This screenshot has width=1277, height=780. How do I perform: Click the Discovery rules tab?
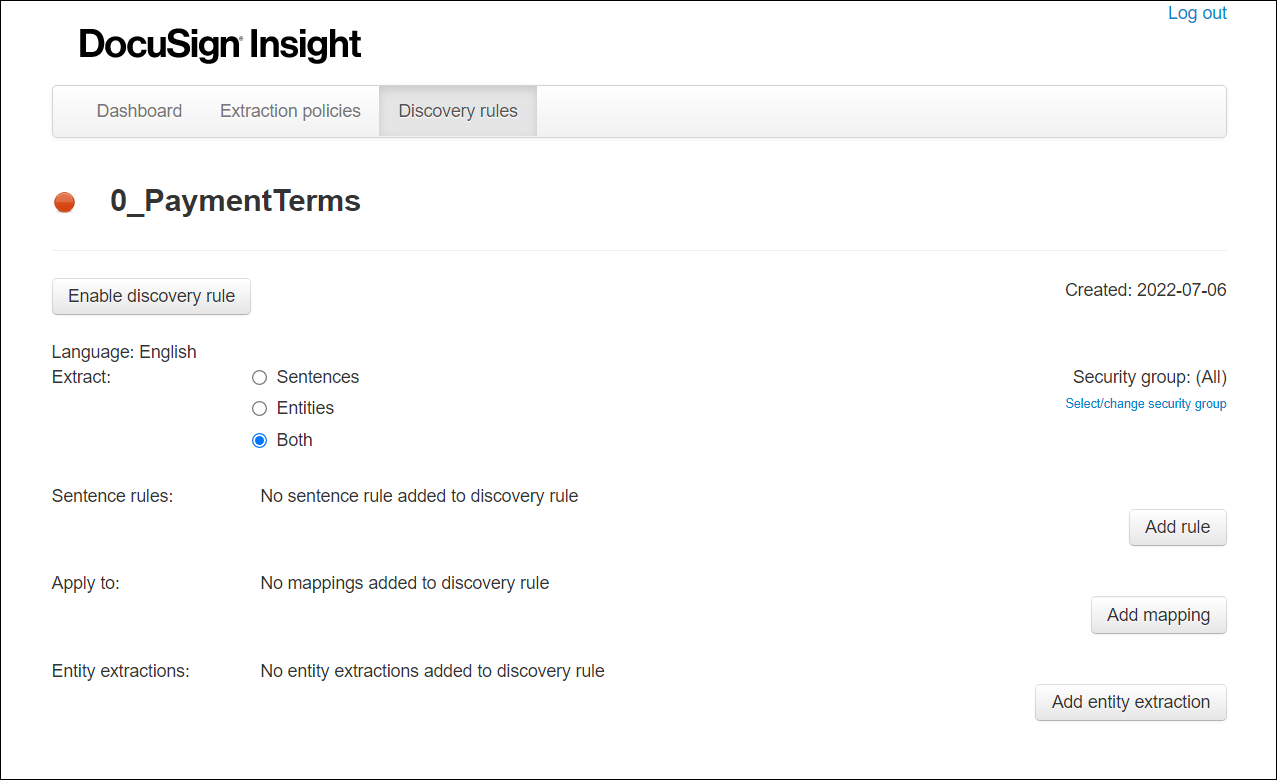(457, 110)
